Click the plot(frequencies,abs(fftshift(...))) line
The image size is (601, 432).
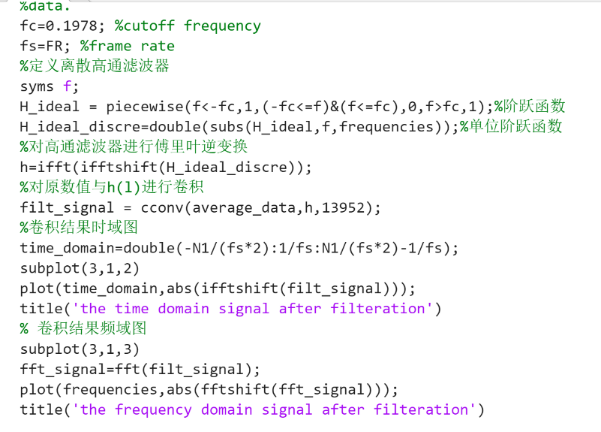coord(209,389)
